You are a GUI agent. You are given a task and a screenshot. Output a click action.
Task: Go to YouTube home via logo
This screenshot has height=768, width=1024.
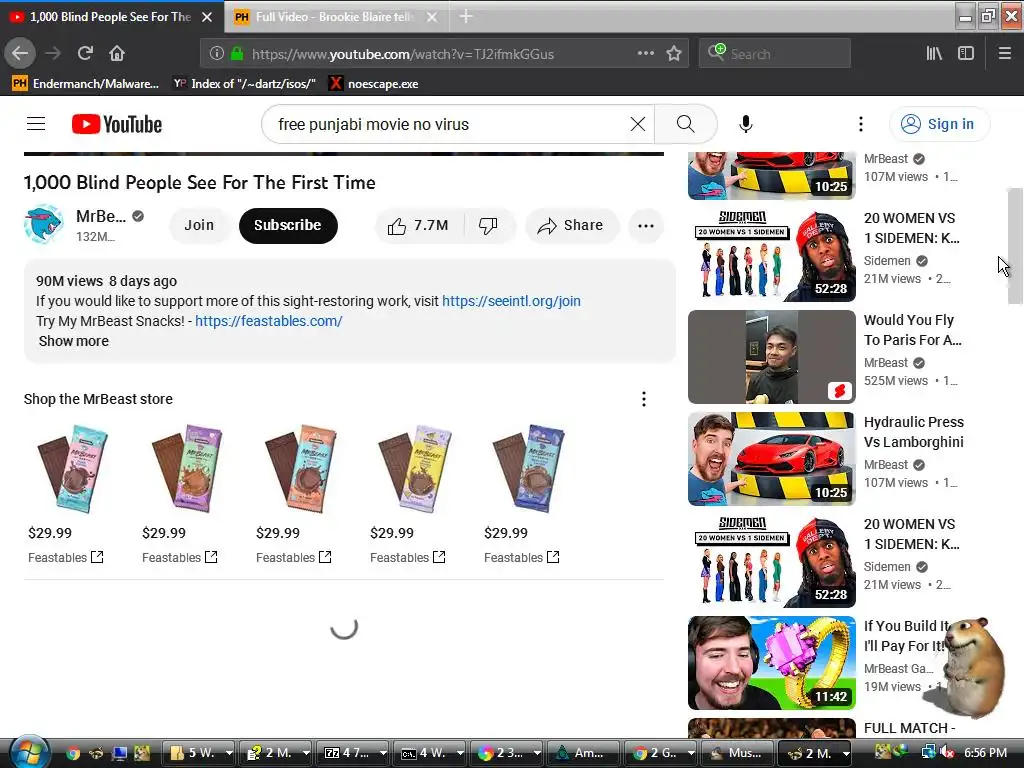tap(117, 124)
